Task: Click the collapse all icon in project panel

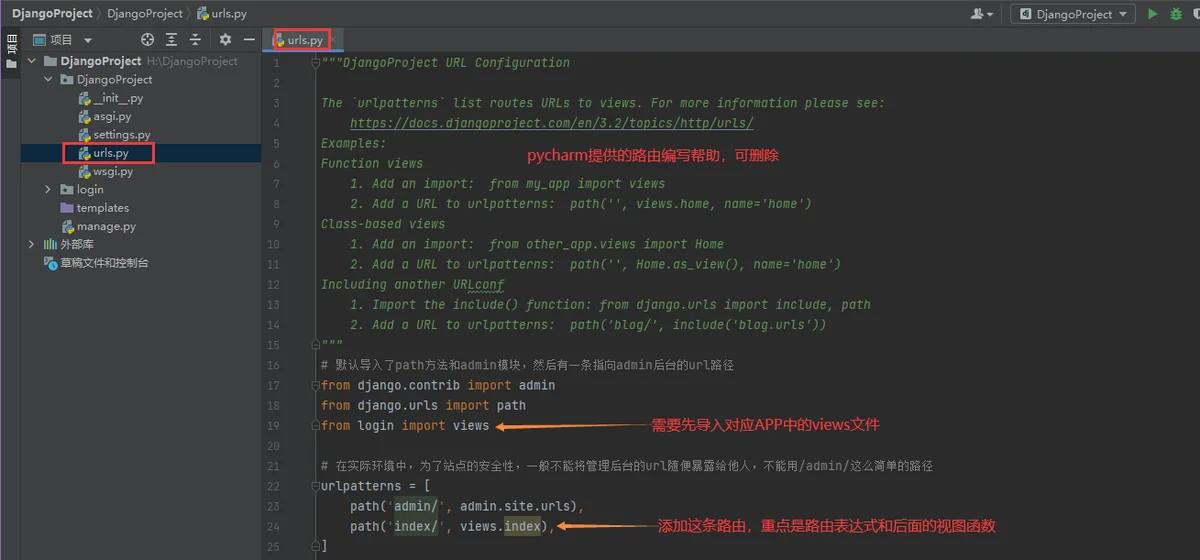Action: pyautogui.click(x=195, y=40)
